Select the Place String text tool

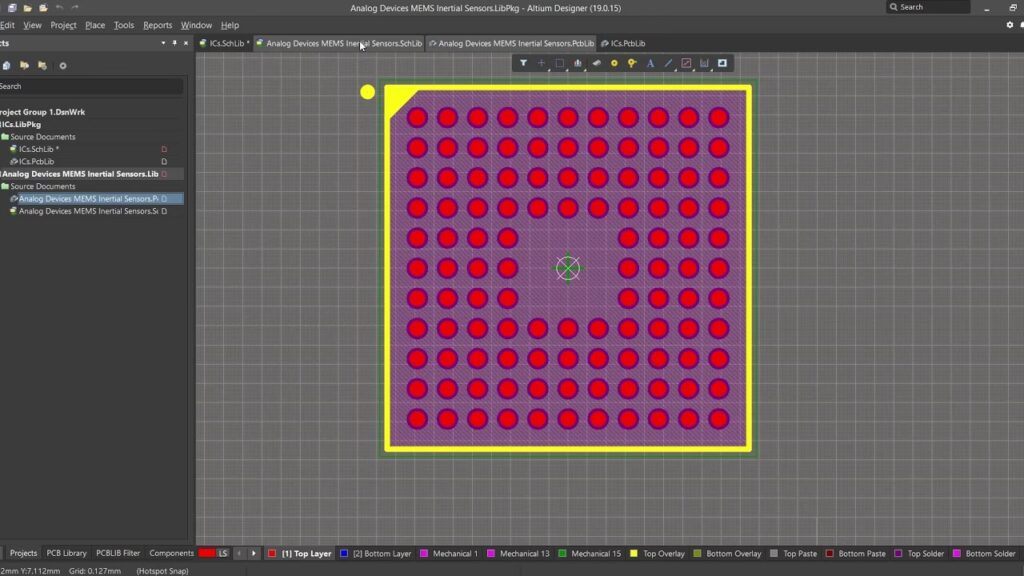[650, 63]
